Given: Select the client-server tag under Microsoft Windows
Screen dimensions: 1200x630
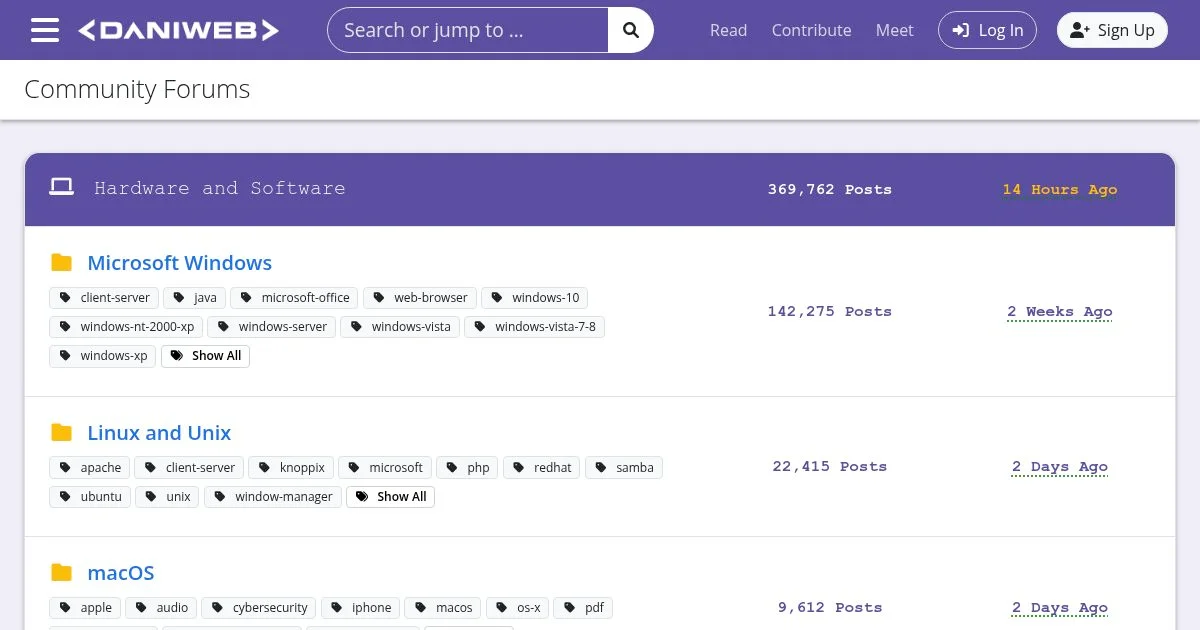Looking at the screenshot, I should [x=104, y=298].
